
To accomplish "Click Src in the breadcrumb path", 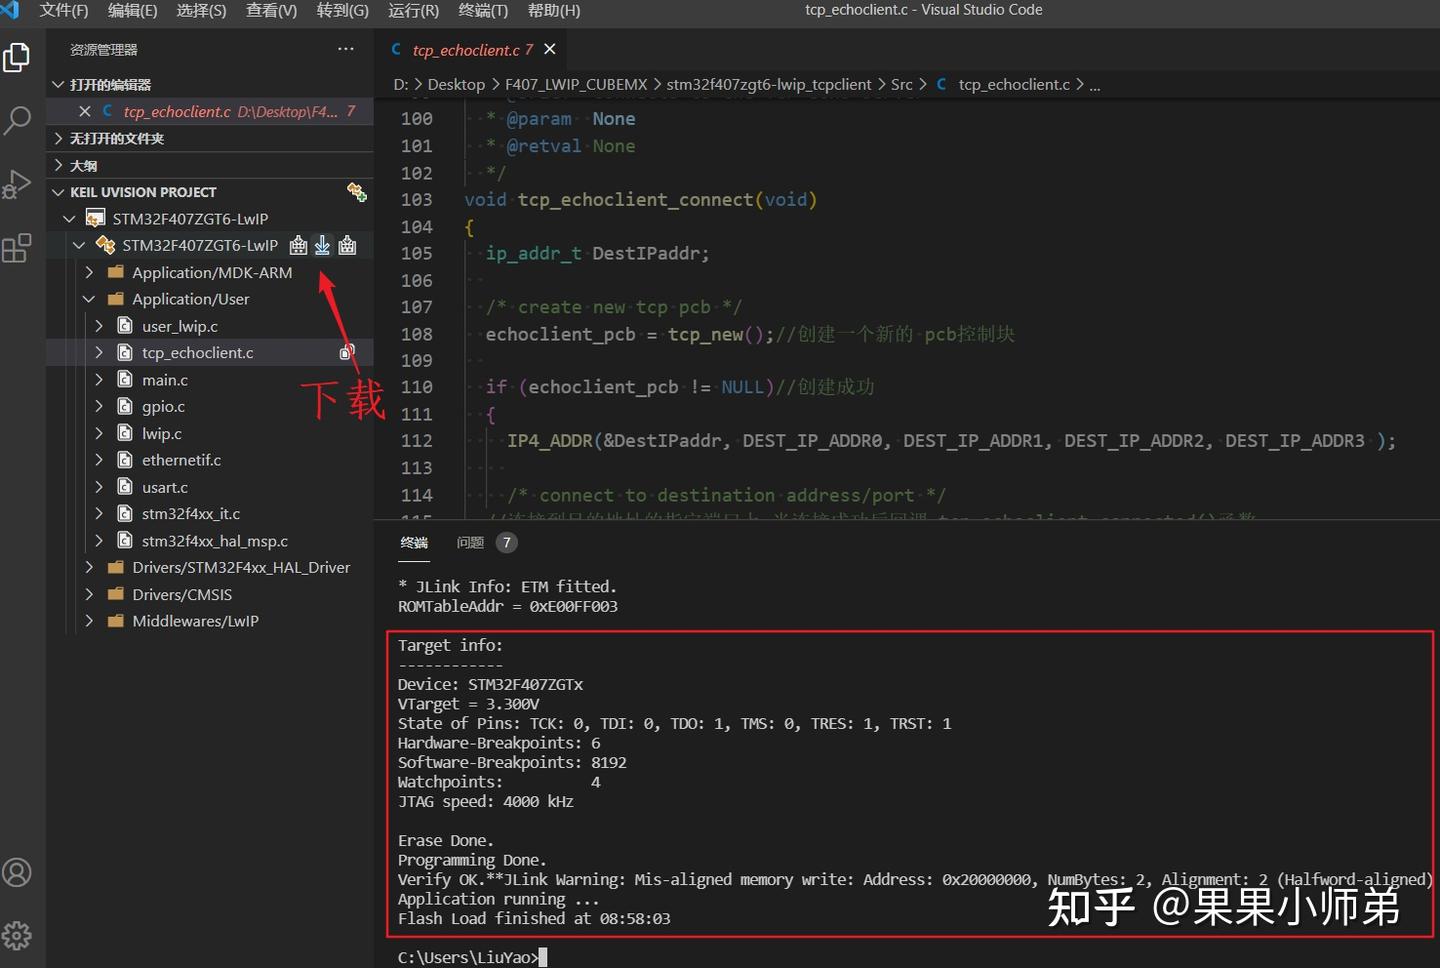I will tap(902, 84).
